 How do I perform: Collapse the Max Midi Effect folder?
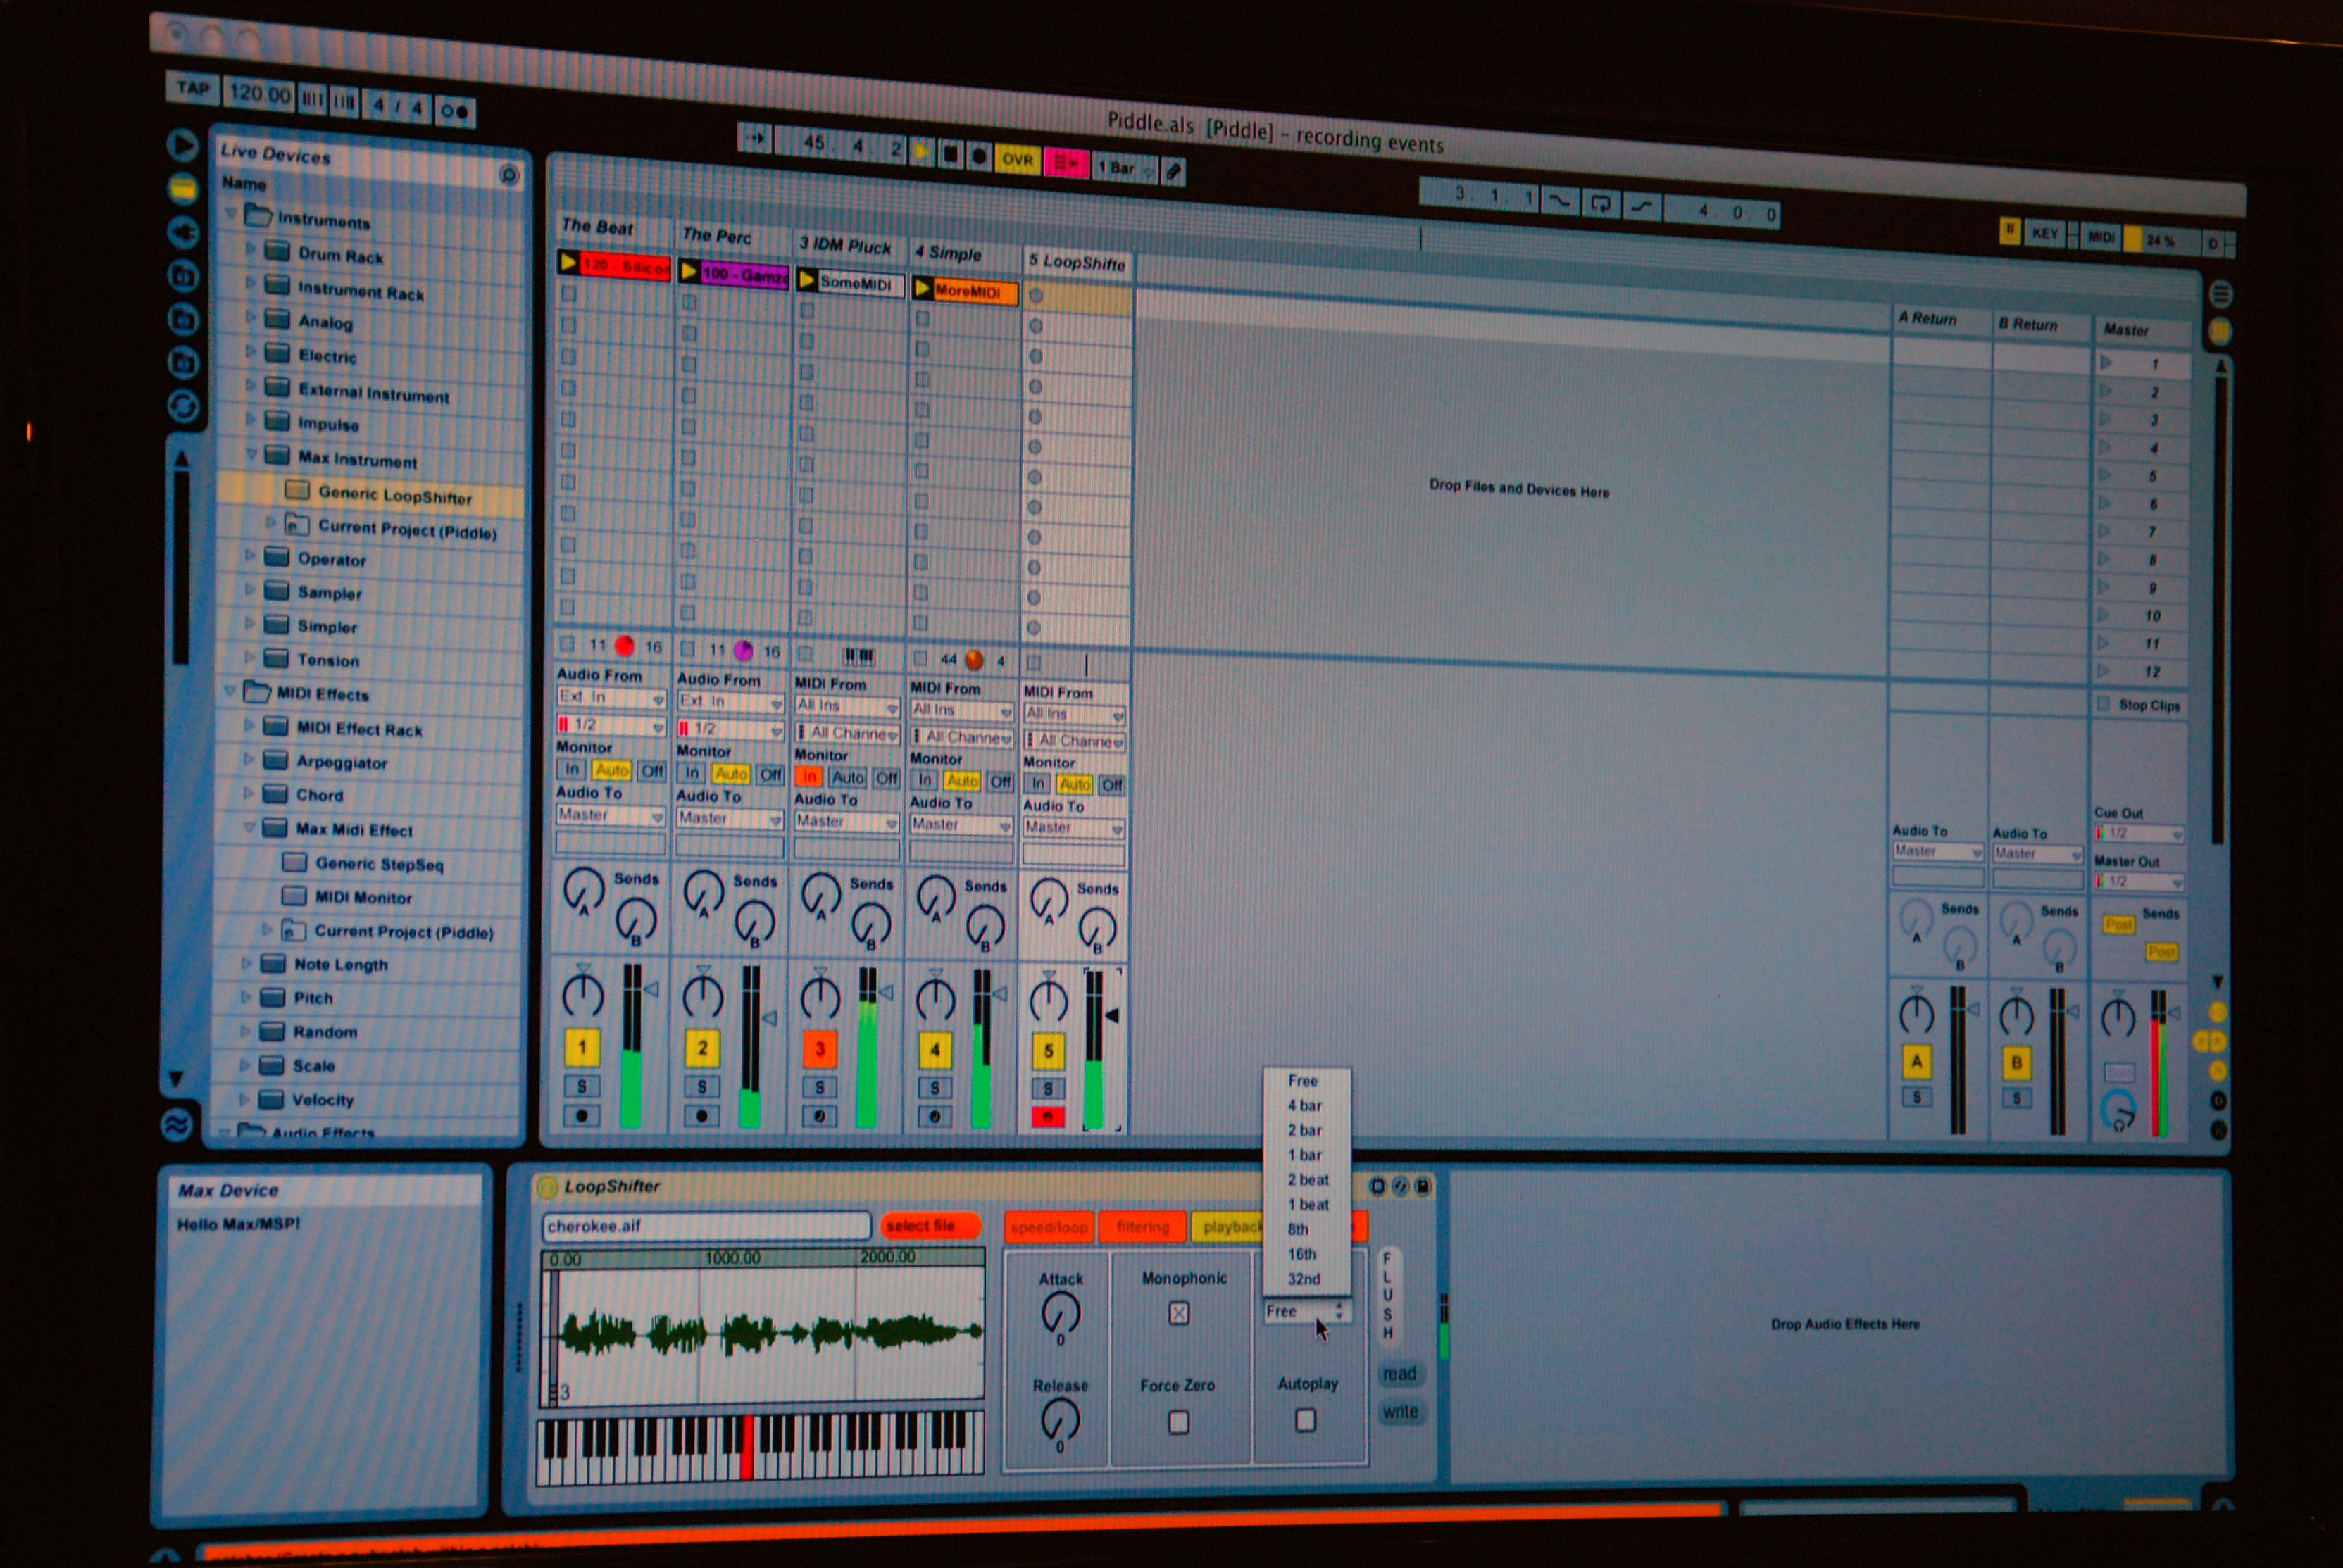click(249, 828)
